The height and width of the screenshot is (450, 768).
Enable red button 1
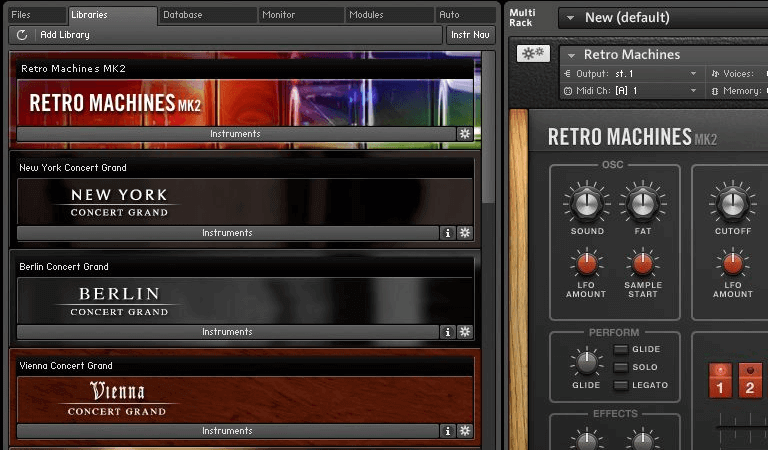720,380
